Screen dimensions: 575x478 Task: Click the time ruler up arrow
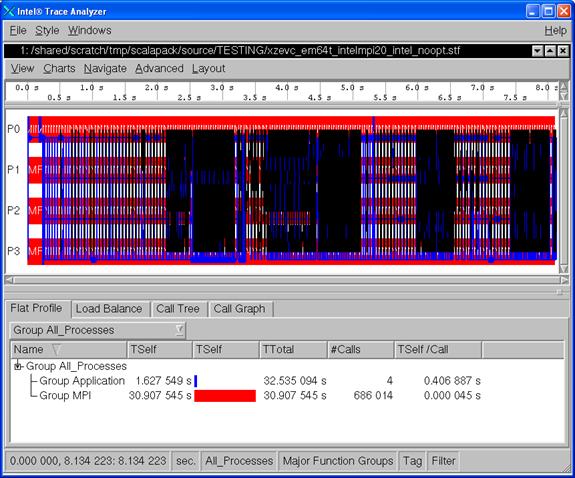pyautogui.click(x=564, y=86)
